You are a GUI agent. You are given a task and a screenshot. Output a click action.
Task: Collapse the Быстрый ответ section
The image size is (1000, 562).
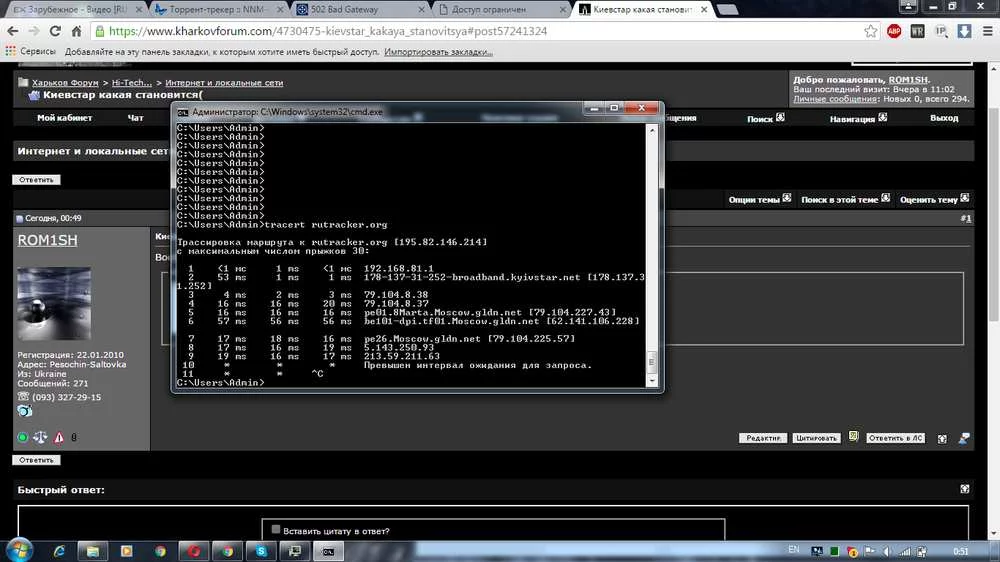[964, 489]
